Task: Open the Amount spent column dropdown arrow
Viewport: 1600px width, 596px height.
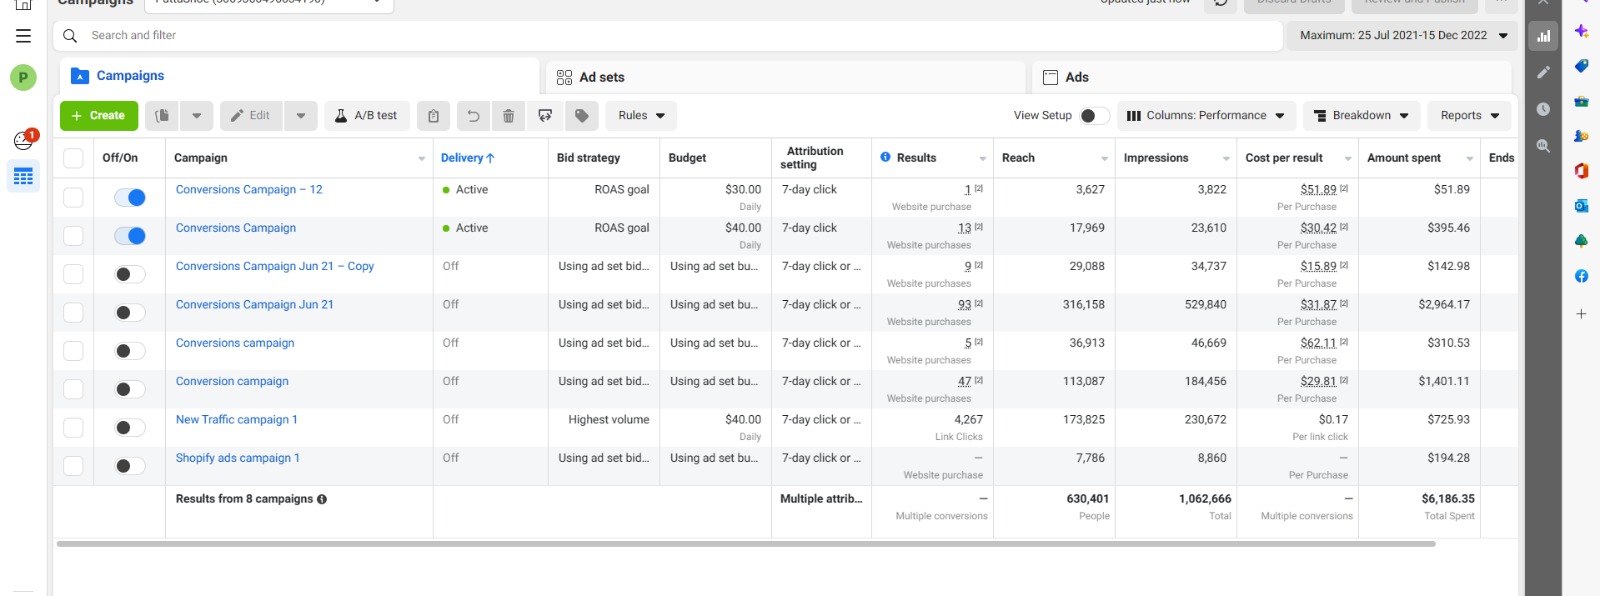Action: pos(1470,159)
